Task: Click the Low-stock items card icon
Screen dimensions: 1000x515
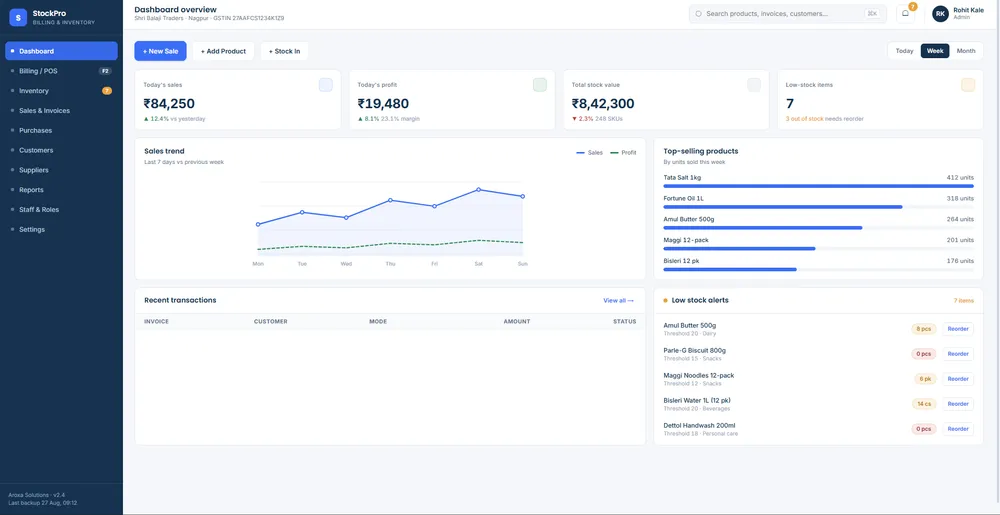Action: coord(968,85)
